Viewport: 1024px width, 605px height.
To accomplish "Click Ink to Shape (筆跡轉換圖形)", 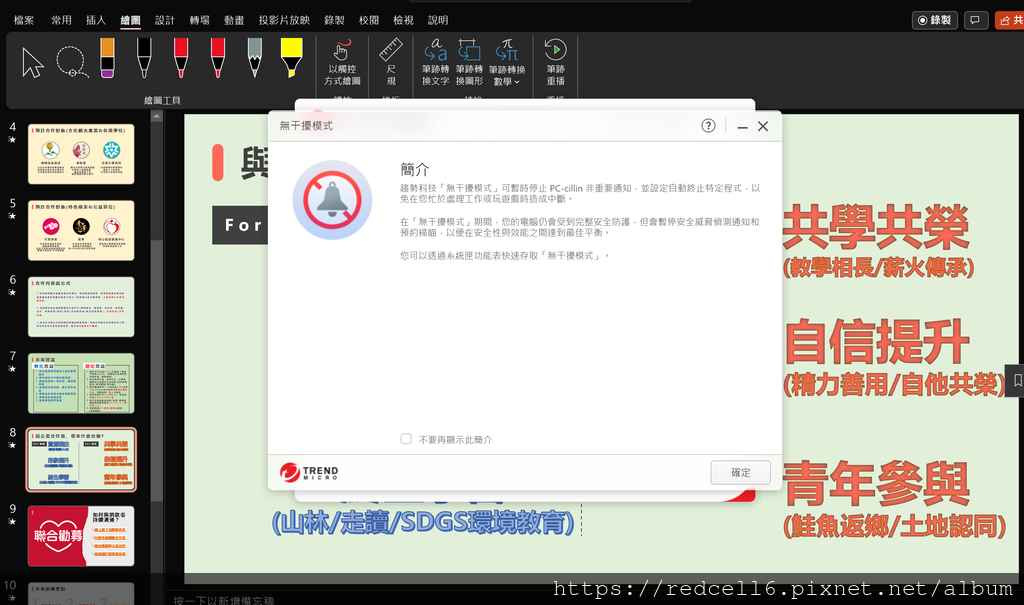I will [x=470, y=63].
